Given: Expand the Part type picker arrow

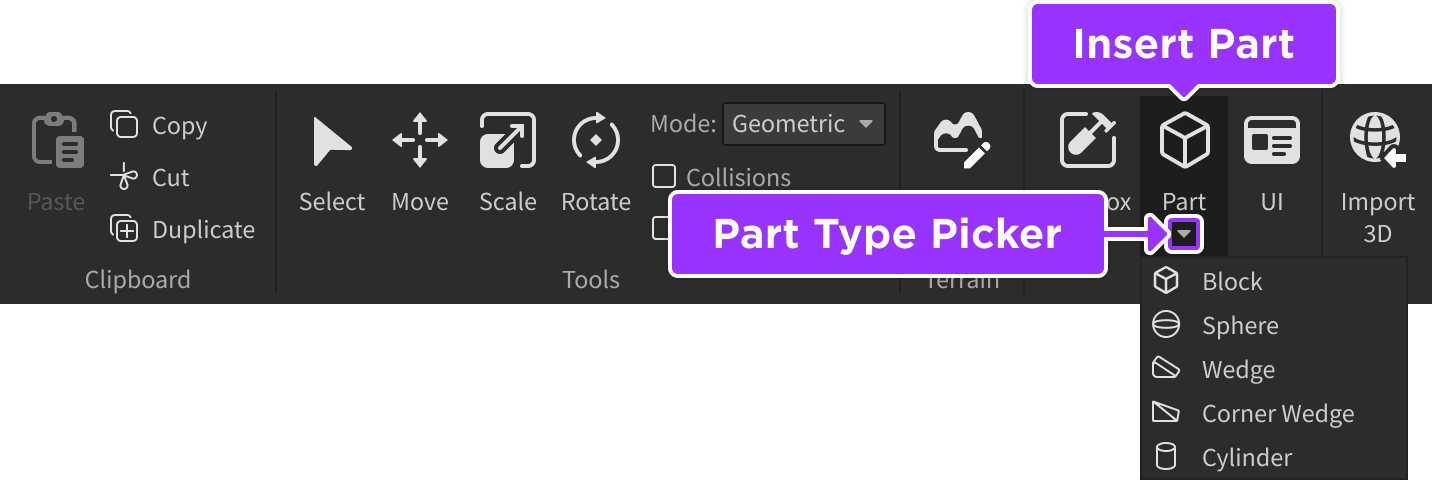Looking at the screenshot, I should tap(1184, 235).
